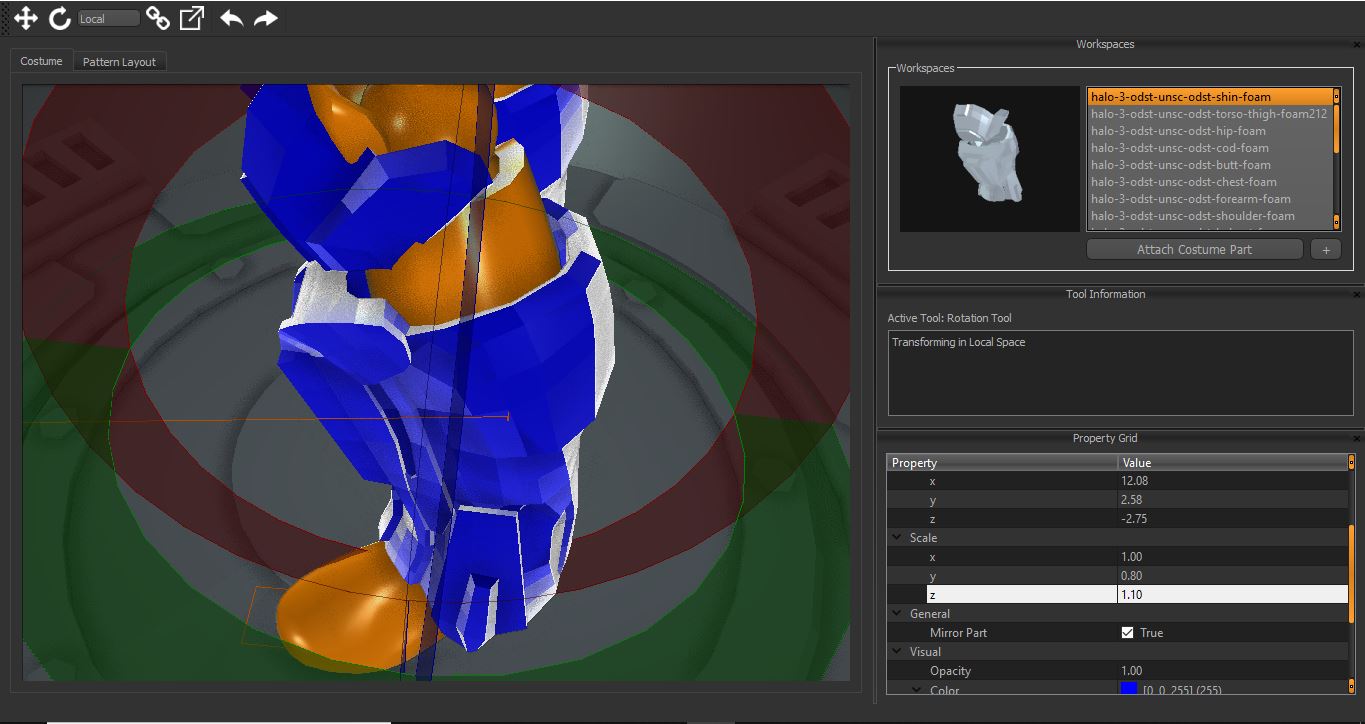
Task: Click the Scale x value 1.00
Action: (x=1232, y=557)
